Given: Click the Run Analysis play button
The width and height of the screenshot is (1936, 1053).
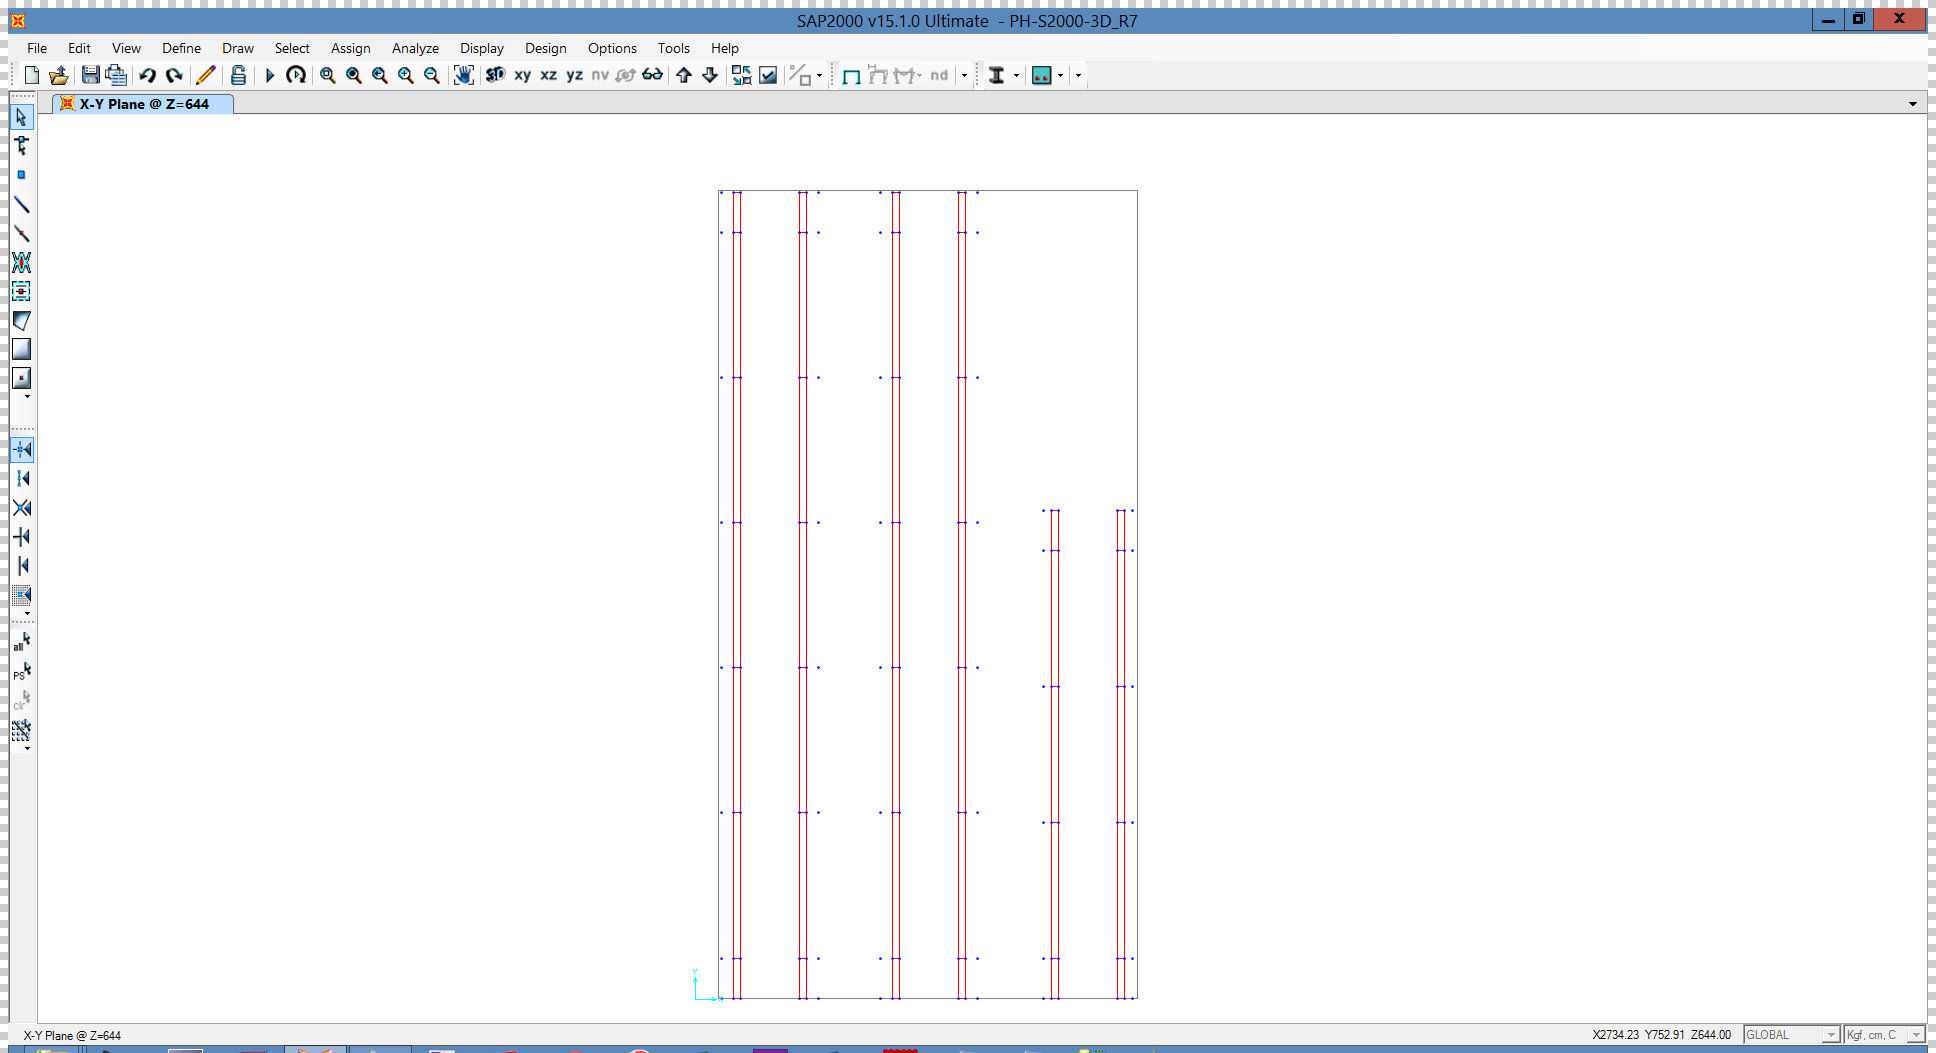Looking at the screenshot, I should coord(269,75).
